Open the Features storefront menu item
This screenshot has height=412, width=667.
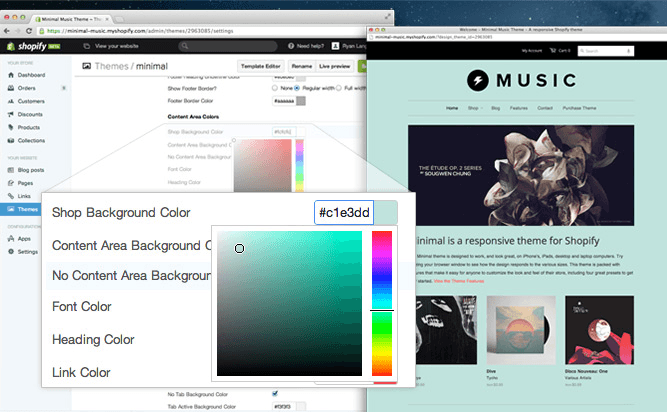point(518,107)
